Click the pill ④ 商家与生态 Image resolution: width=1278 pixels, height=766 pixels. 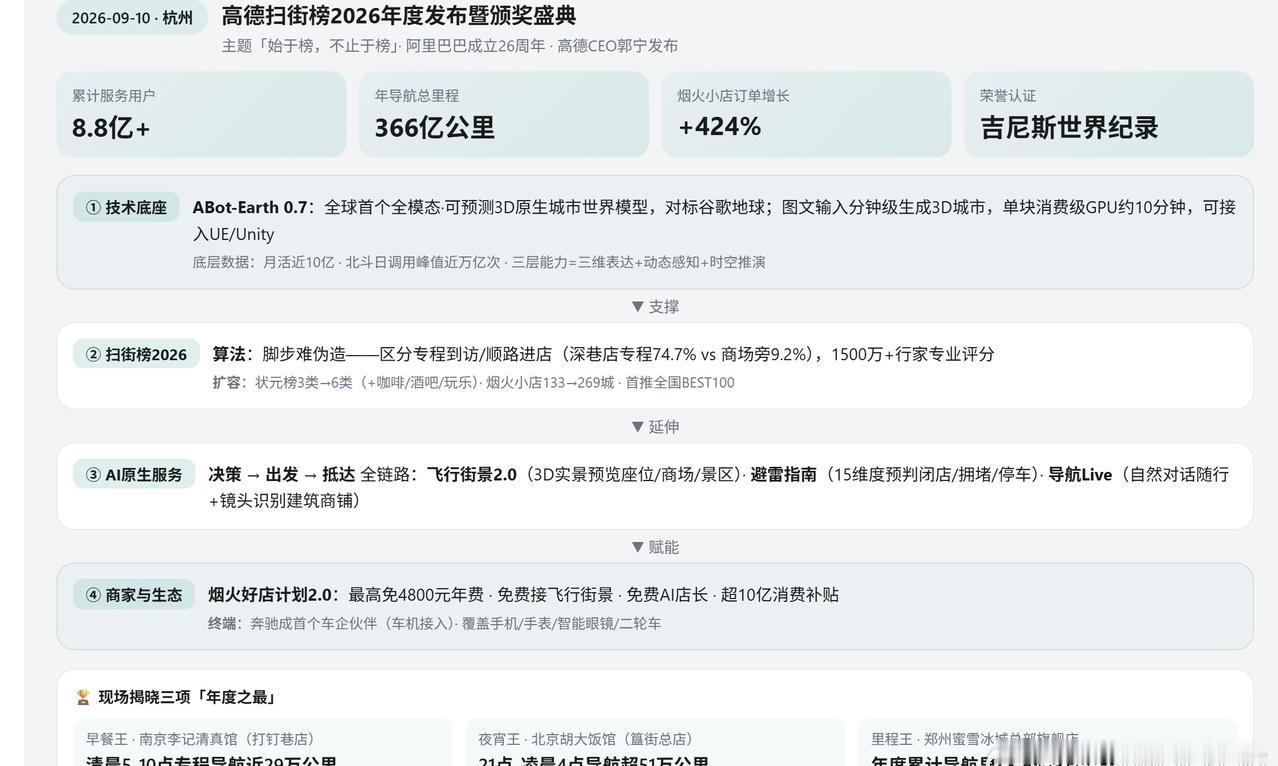134,594
